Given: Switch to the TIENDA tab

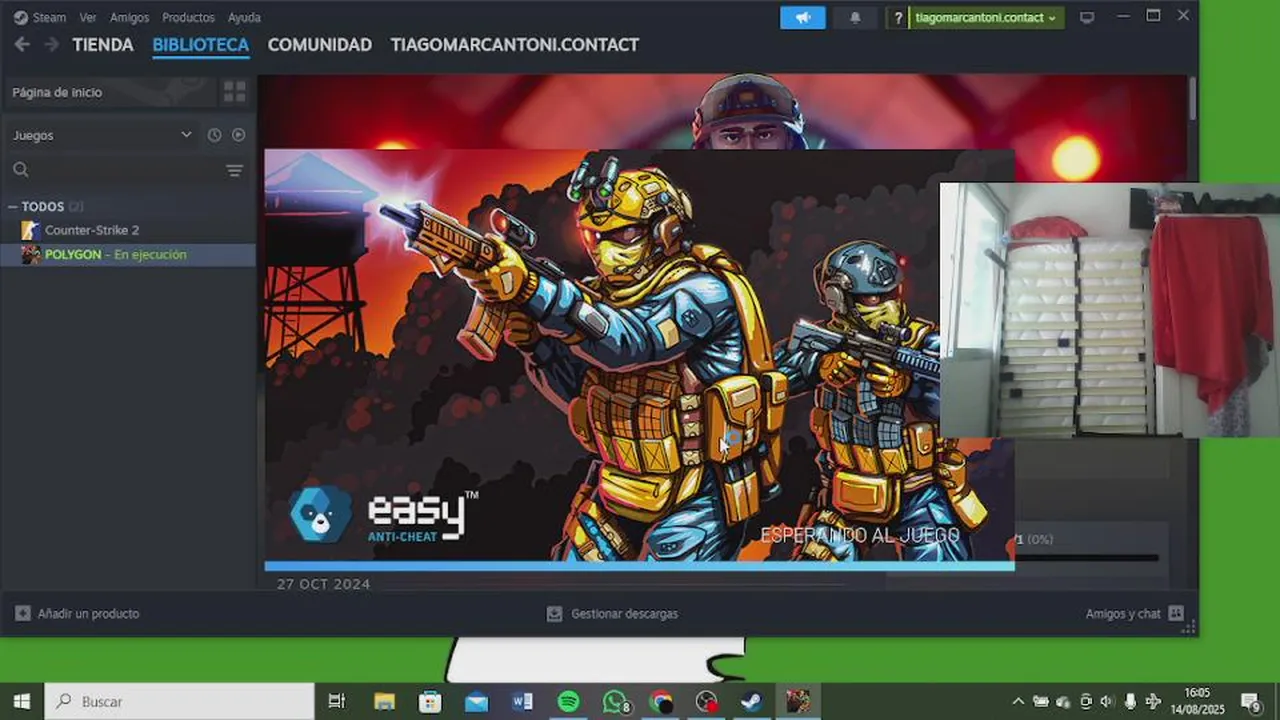Looking at the screenshot, I should tap(103, 45).
